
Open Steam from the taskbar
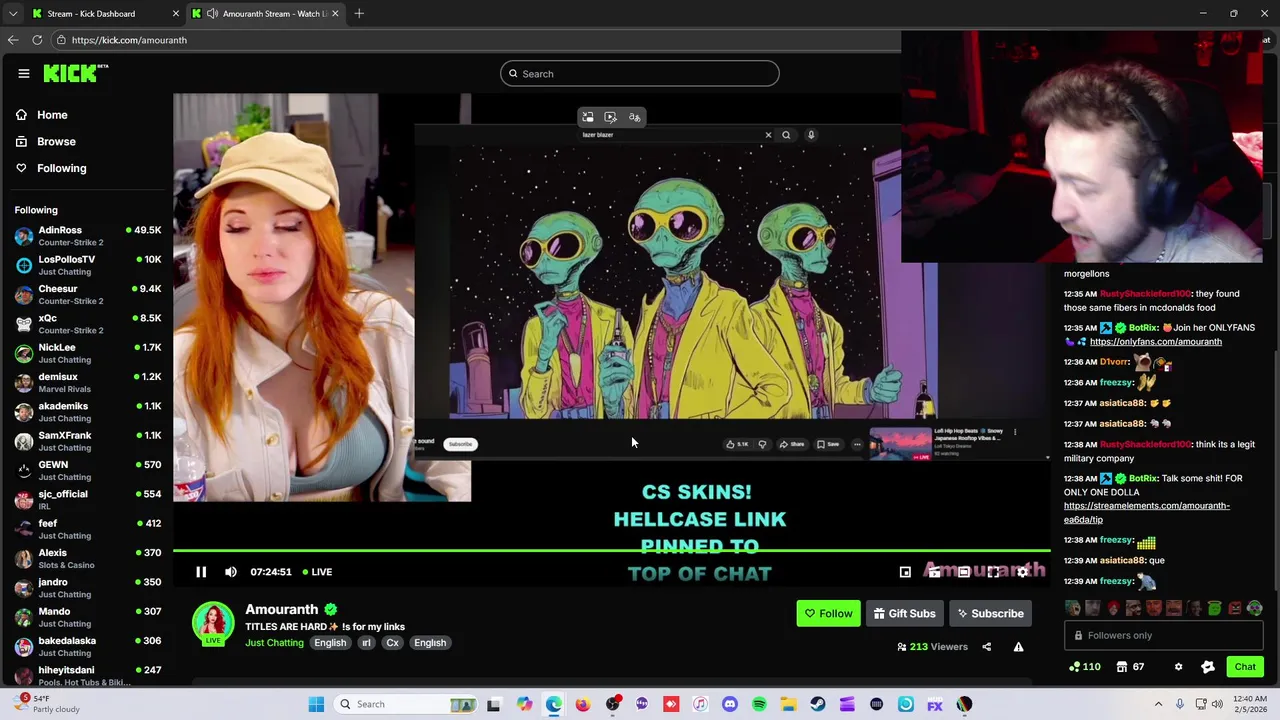coord(818,704)
